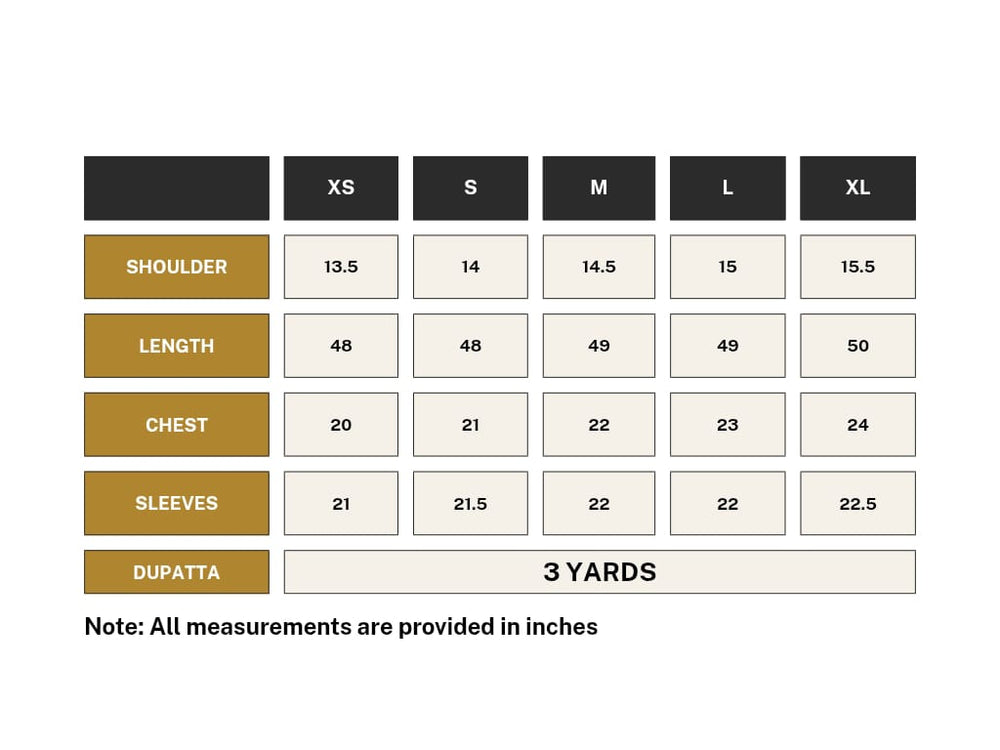
Task: Select the XL size header
Action: click(857, 188)
